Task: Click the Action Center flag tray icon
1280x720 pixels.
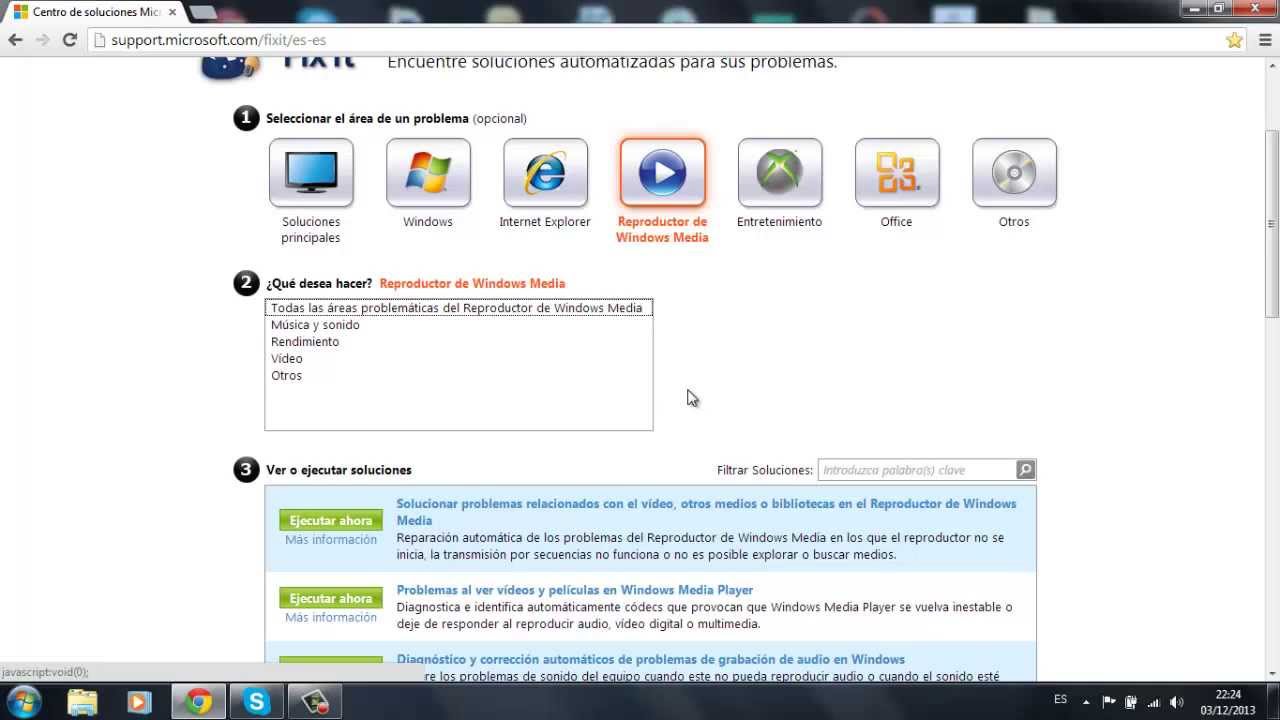Action: pyautogui.click(x=1109, y=702)
